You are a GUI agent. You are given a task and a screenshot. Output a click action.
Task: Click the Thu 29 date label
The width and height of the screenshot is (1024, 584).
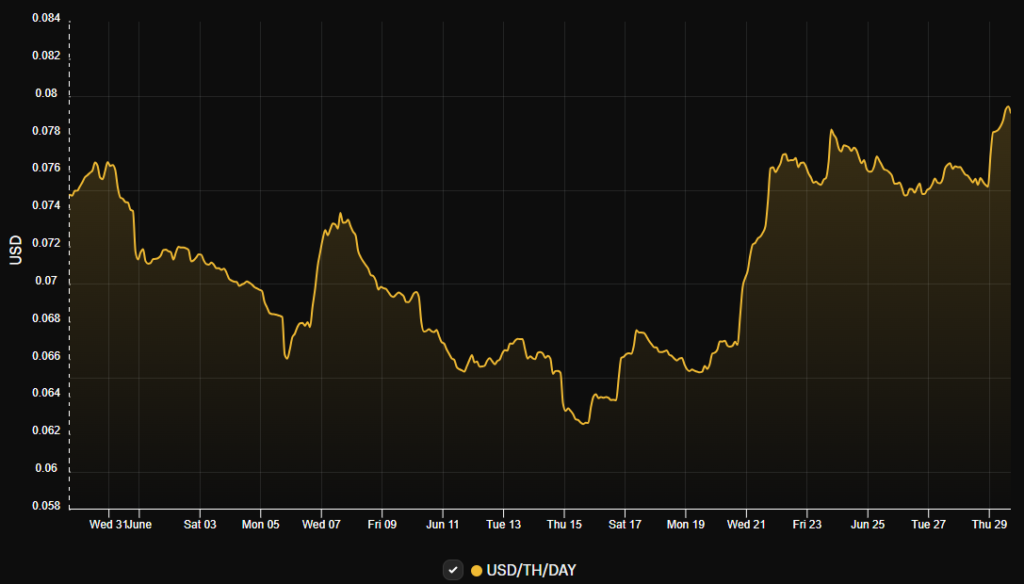[x=988, y=523]
